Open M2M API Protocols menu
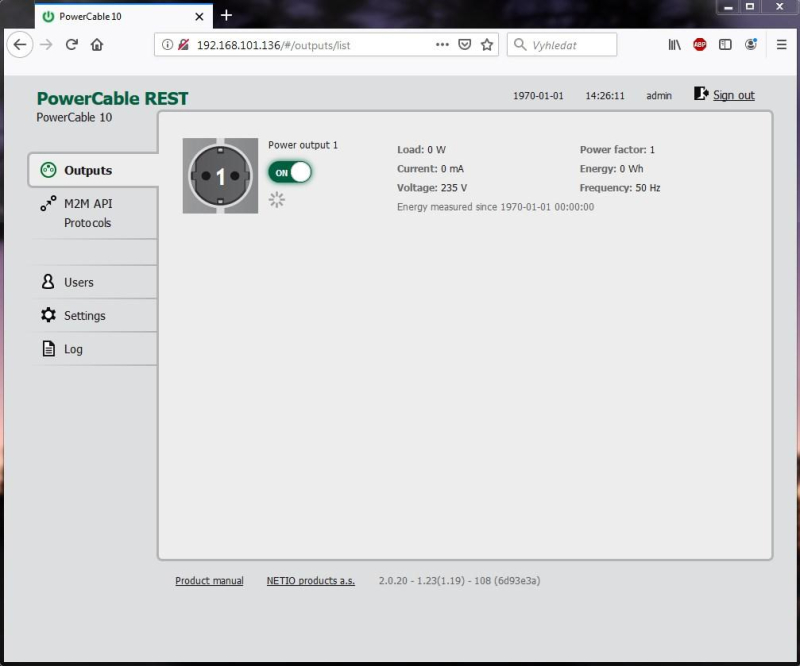This screenshot has width=800, height=666. coord(88,213)
